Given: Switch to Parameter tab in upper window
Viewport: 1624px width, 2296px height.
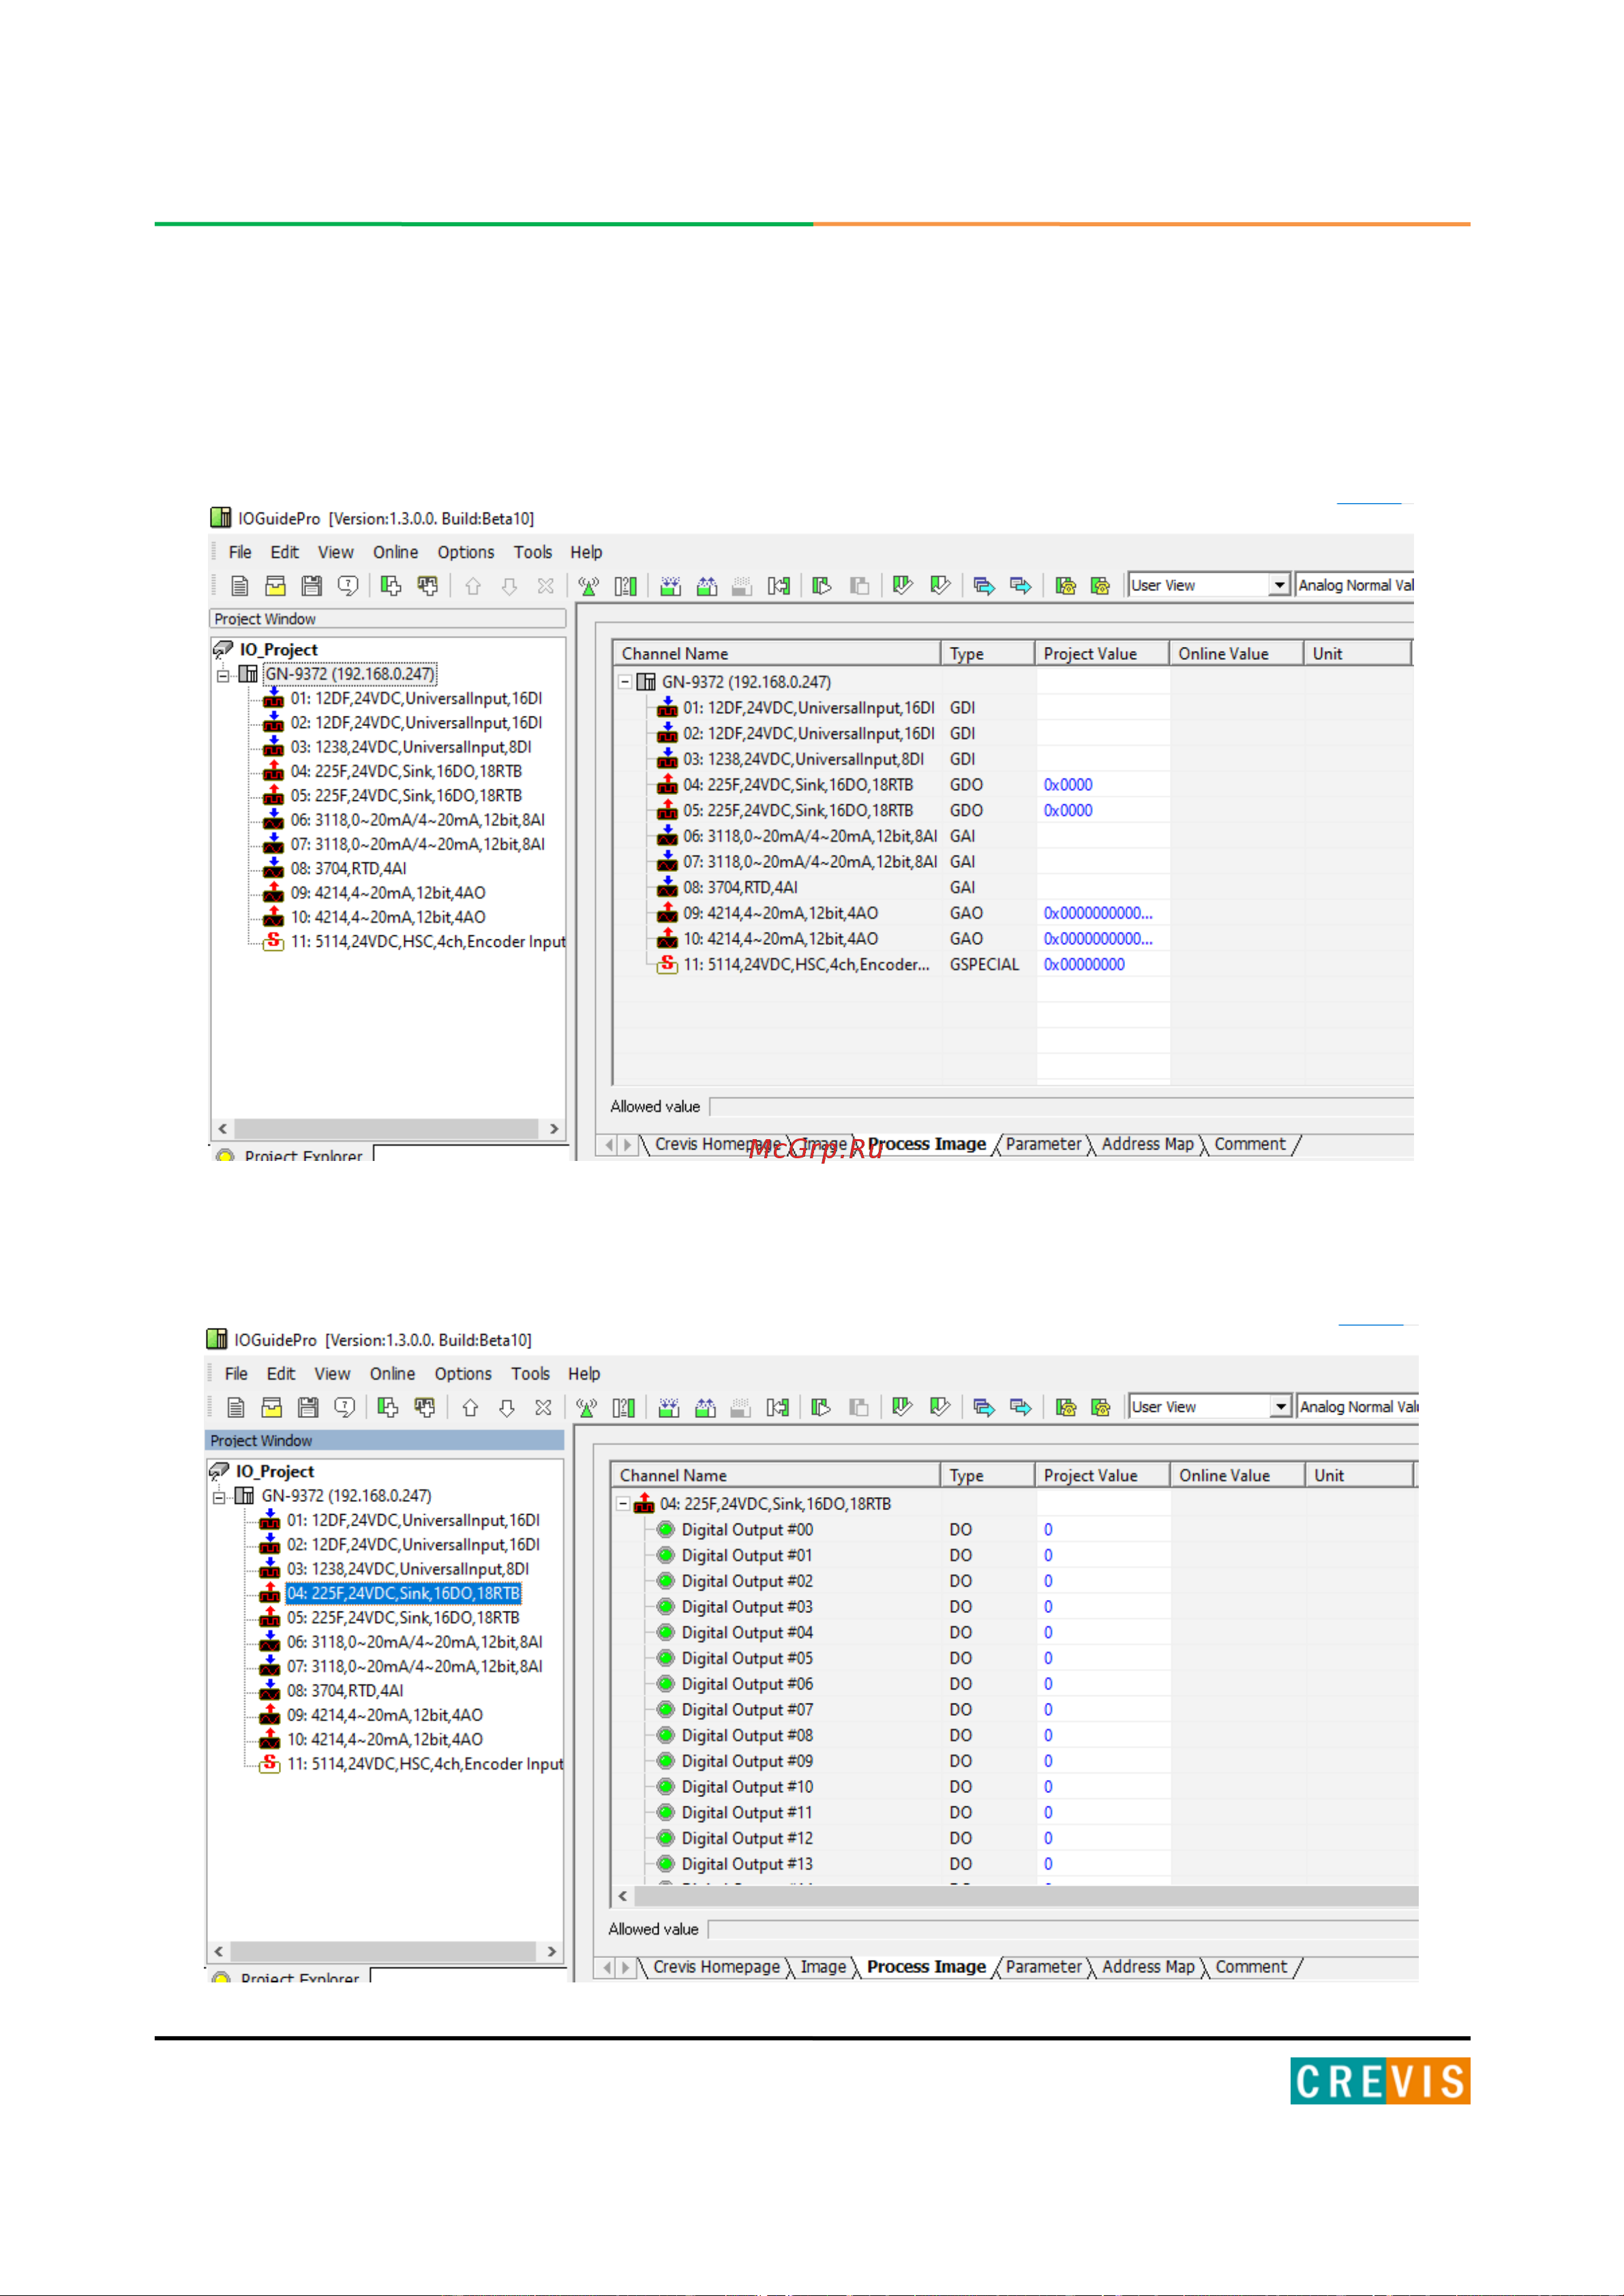Looking at the screenshot, I should [x=1043, y=1144].
